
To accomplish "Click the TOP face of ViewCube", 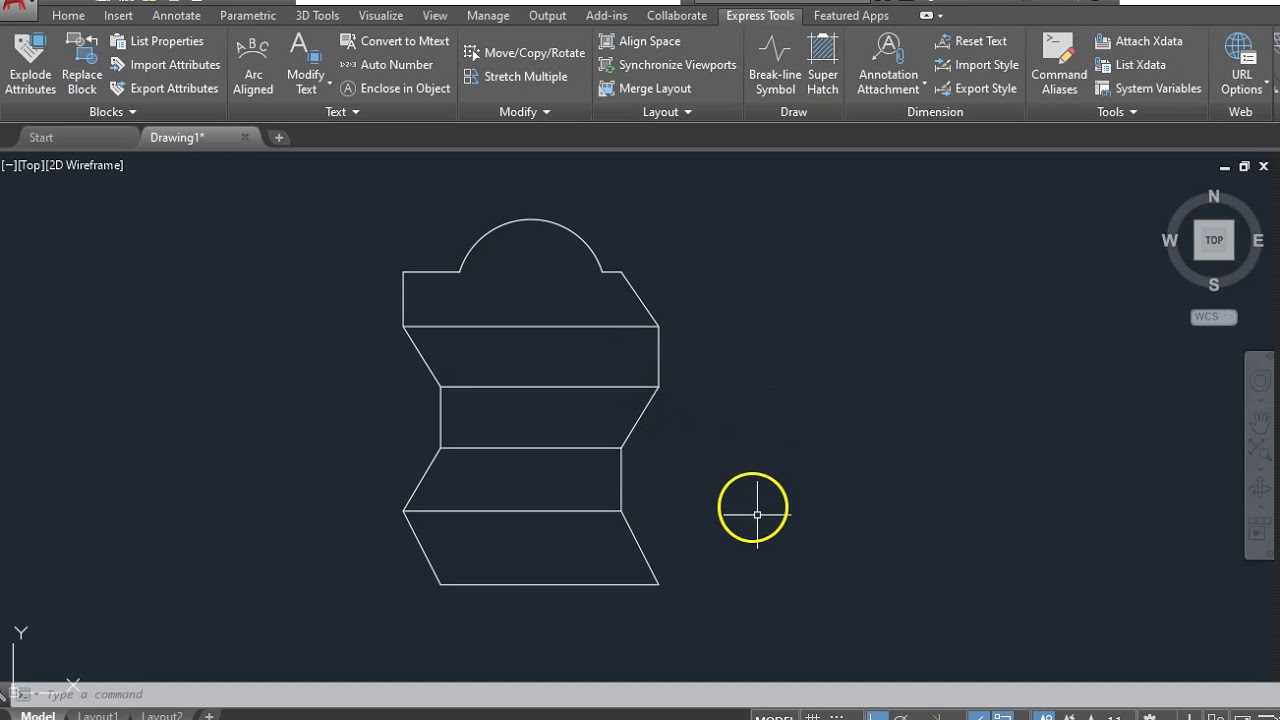I will point(1214,240).
